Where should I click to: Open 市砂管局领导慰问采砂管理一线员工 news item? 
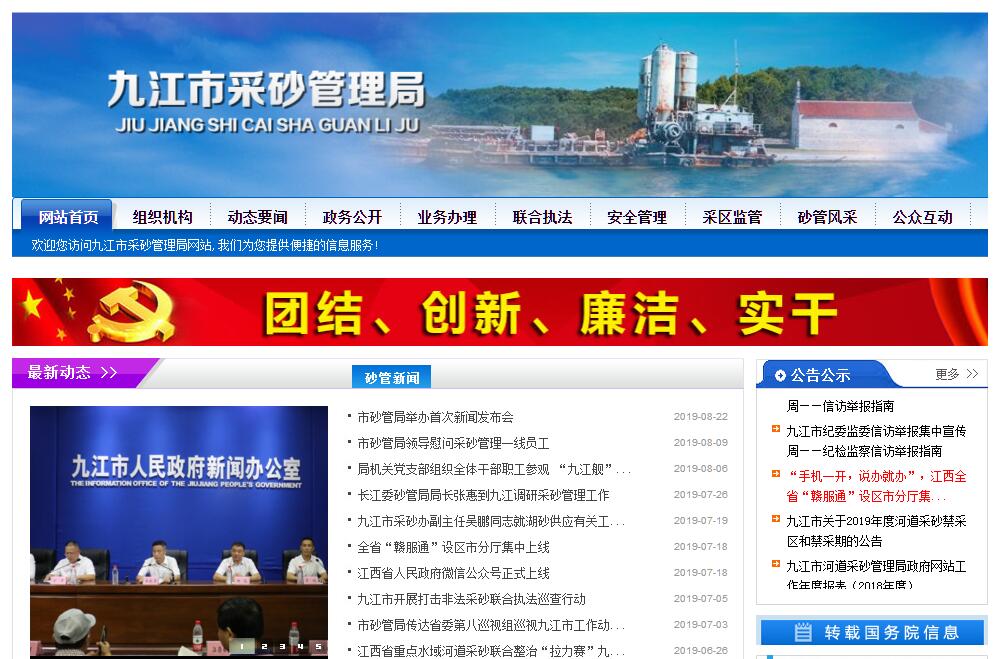(453, 444)
